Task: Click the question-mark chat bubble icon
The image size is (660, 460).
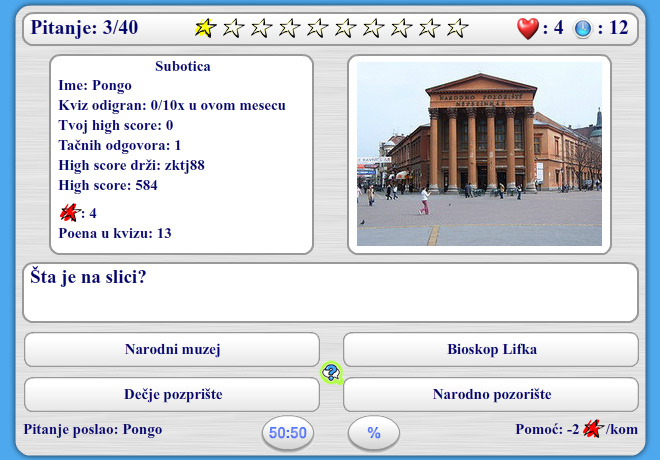Action: tap(331, 372)
